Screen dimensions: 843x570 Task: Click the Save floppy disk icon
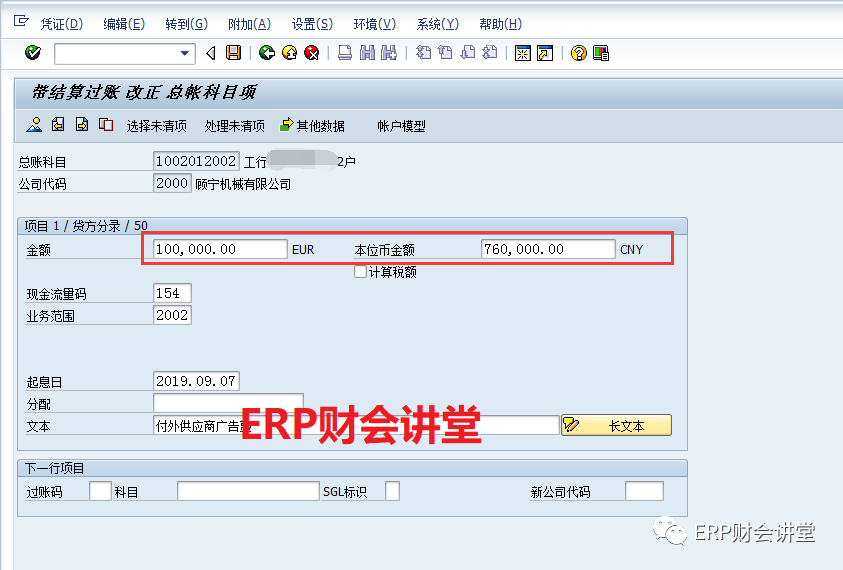tap(233, 53)
